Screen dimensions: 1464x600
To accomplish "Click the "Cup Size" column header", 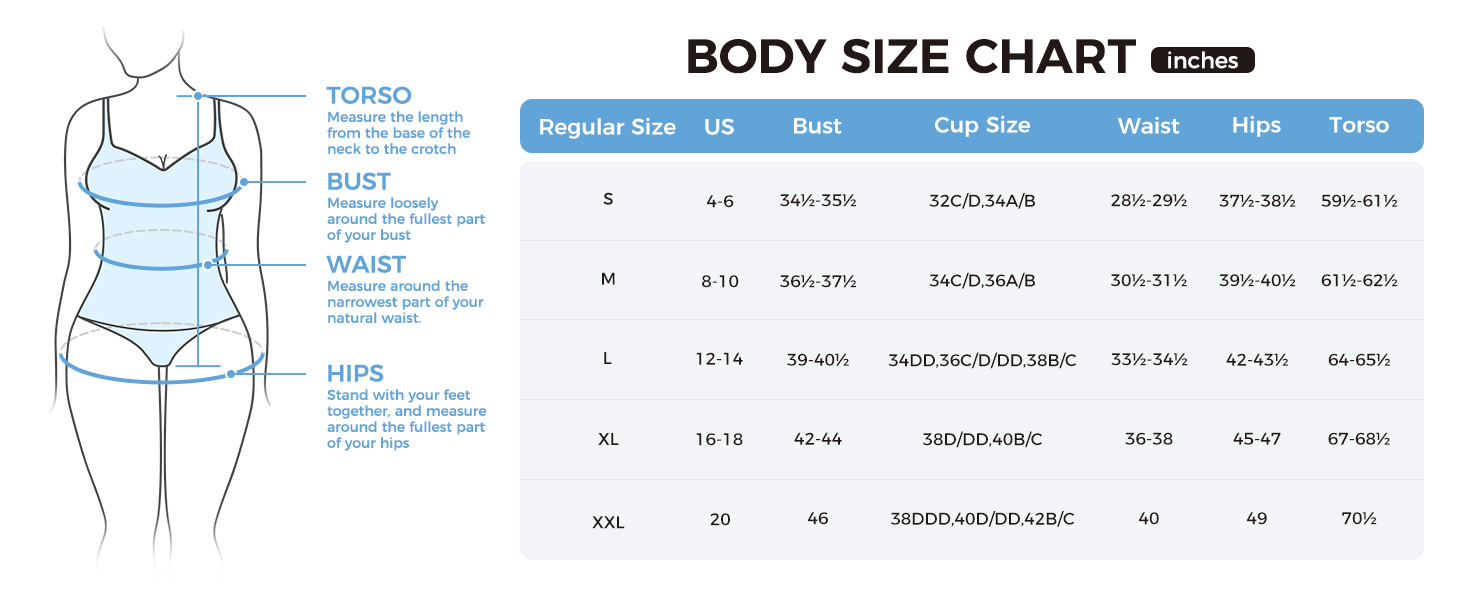I will [981, 126].
